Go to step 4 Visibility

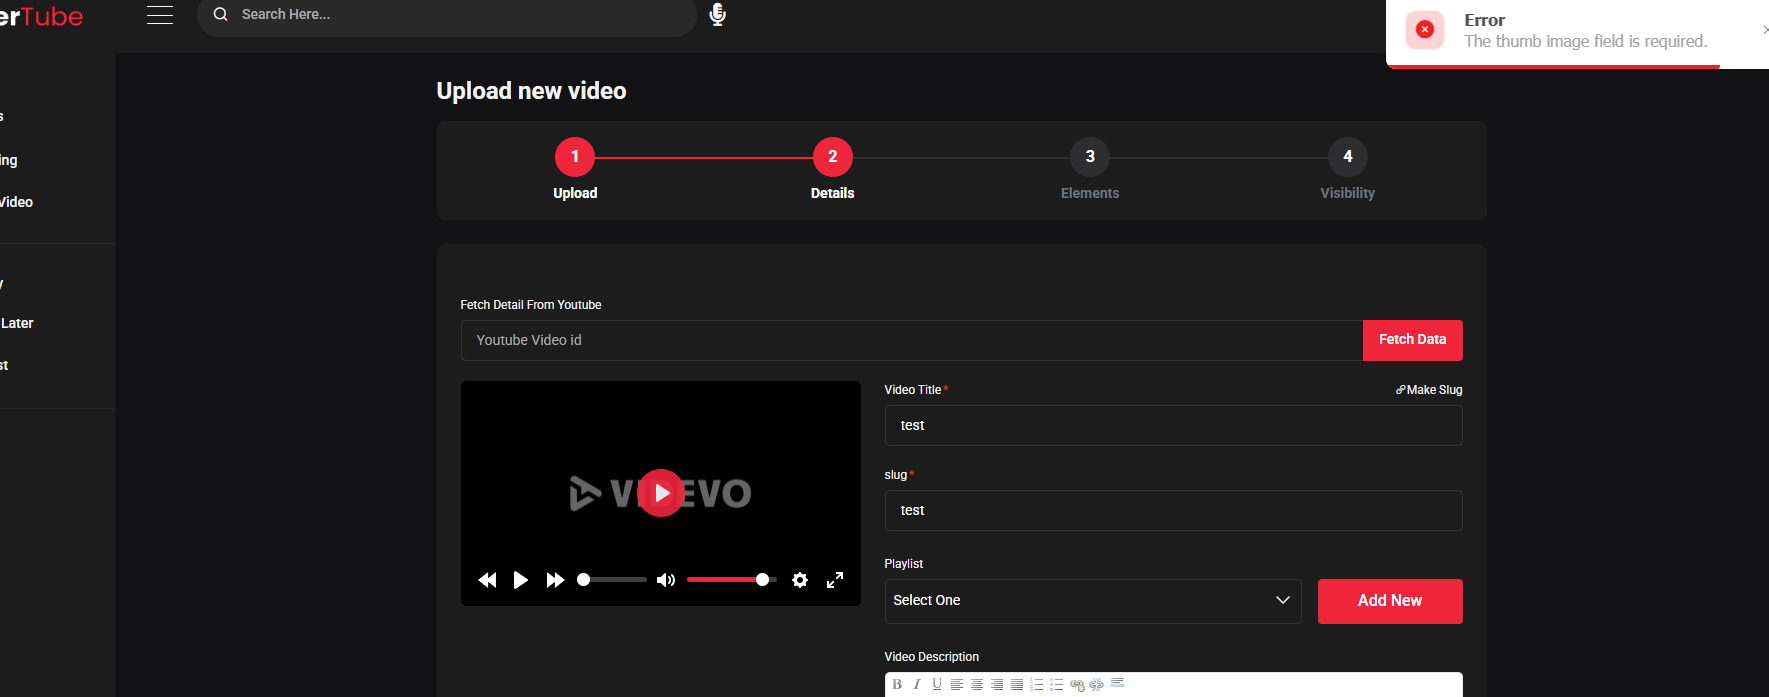click(1348, 157)
